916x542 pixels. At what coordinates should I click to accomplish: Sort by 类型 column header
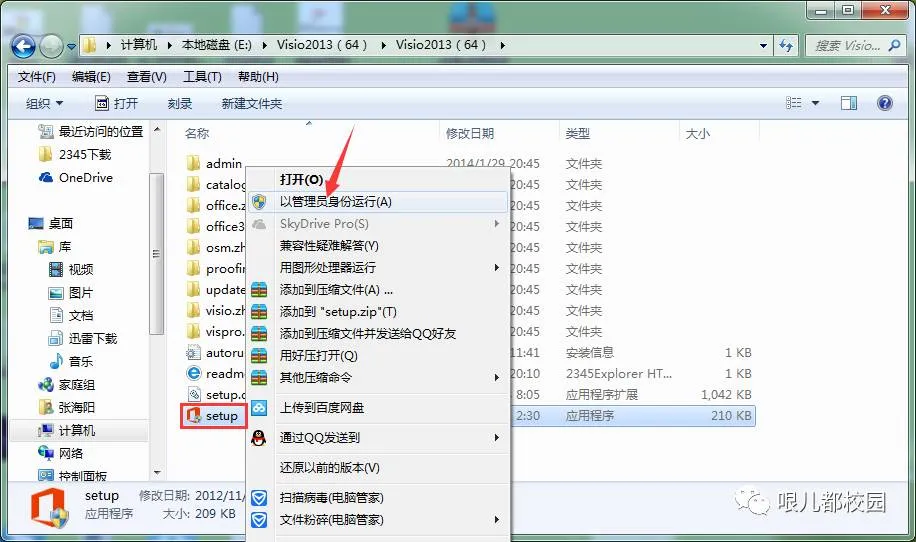pyautogui.click(x=577, y=133)
